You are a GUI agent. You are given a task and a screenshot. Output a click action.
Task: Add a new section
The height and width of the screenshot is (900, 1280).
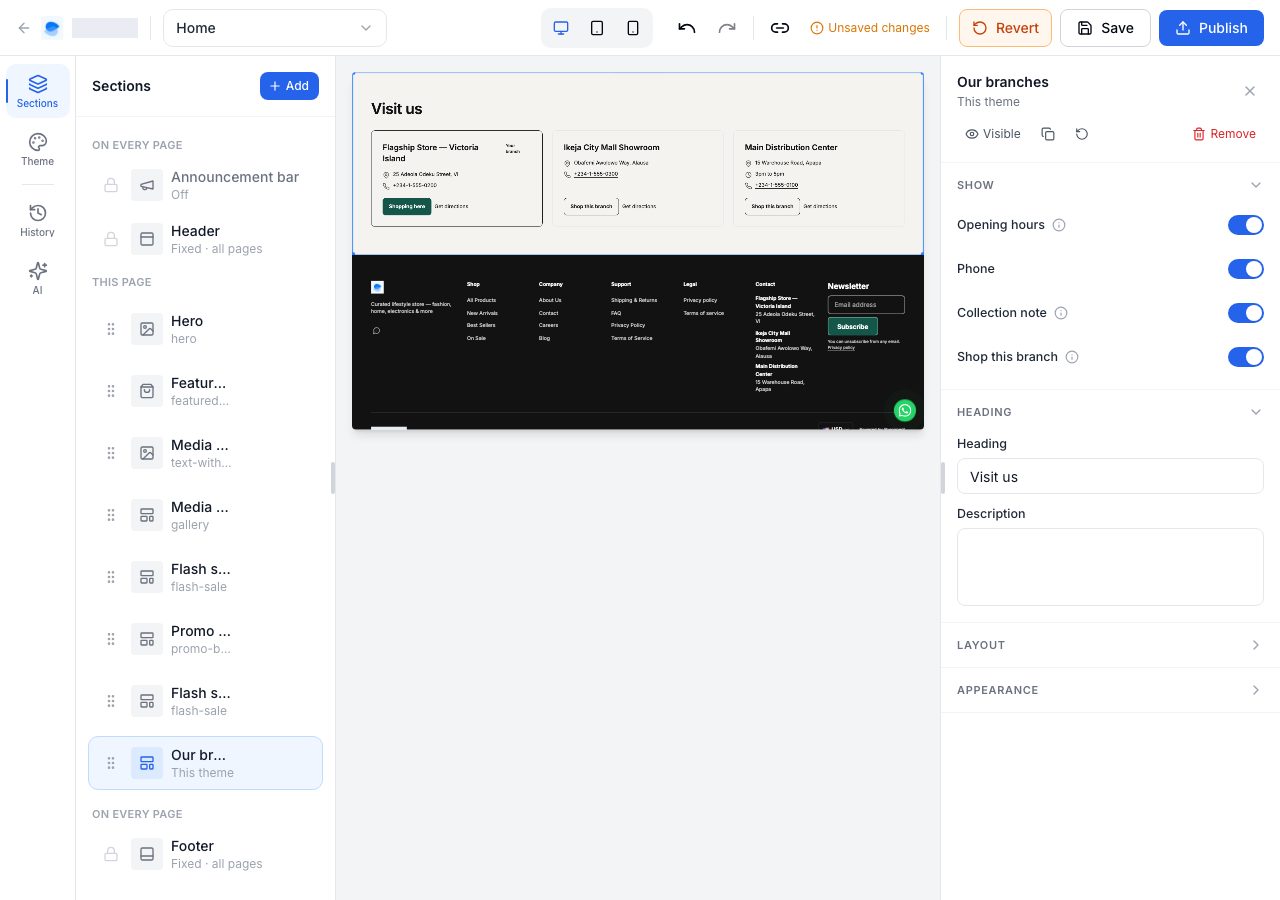coord(289,86)
